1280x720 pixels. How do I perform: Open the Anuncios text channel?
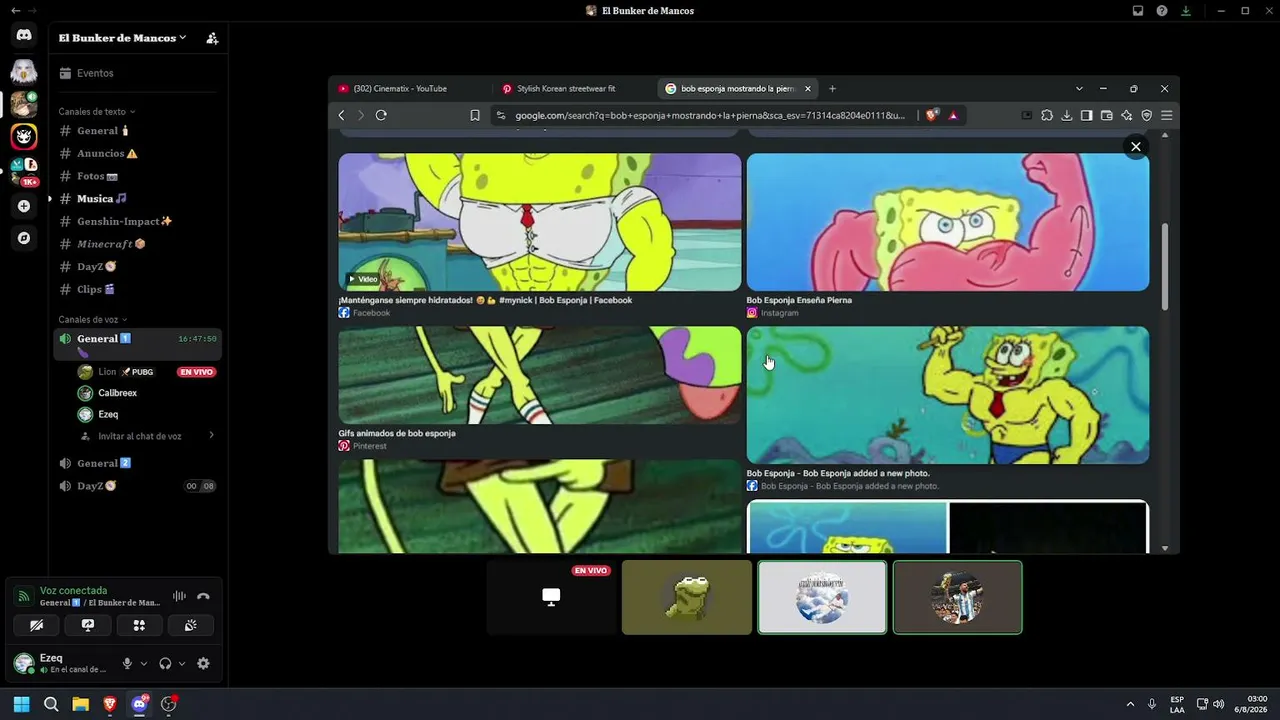pyautogui.click(x=138, y=153)
